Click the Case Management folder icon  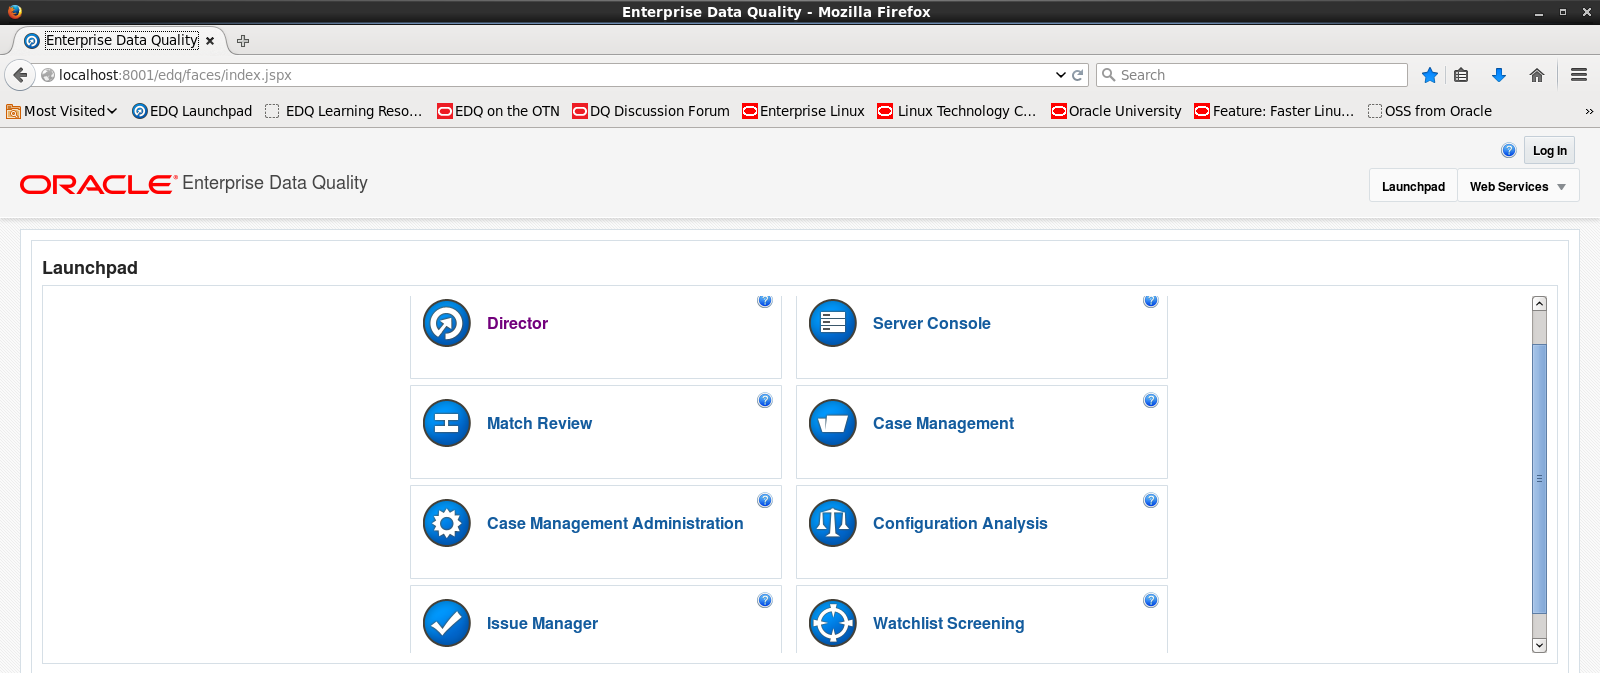(833, 423)
